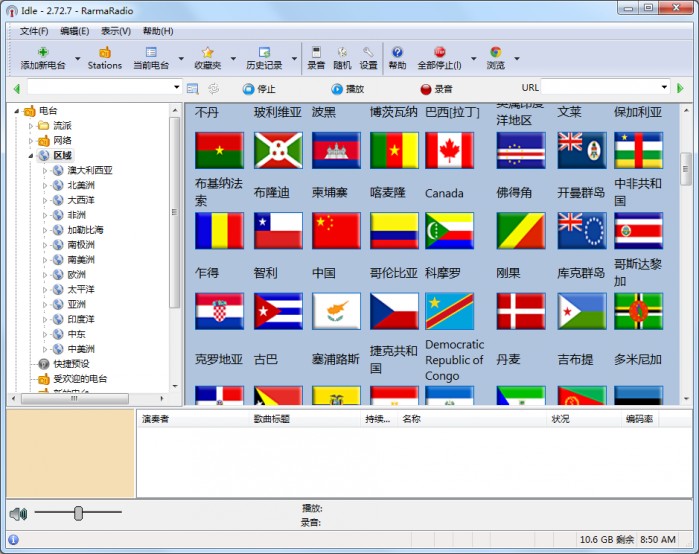Select the Democratic Republic of Congo flag

pyautogui.click(x=449, y=311)
